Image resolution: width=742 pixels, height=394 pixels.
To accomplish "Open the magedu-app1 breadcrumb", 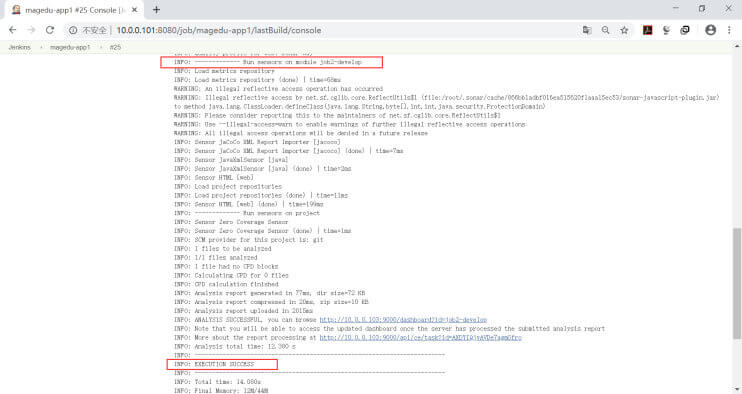I will [x=70, y=47].
